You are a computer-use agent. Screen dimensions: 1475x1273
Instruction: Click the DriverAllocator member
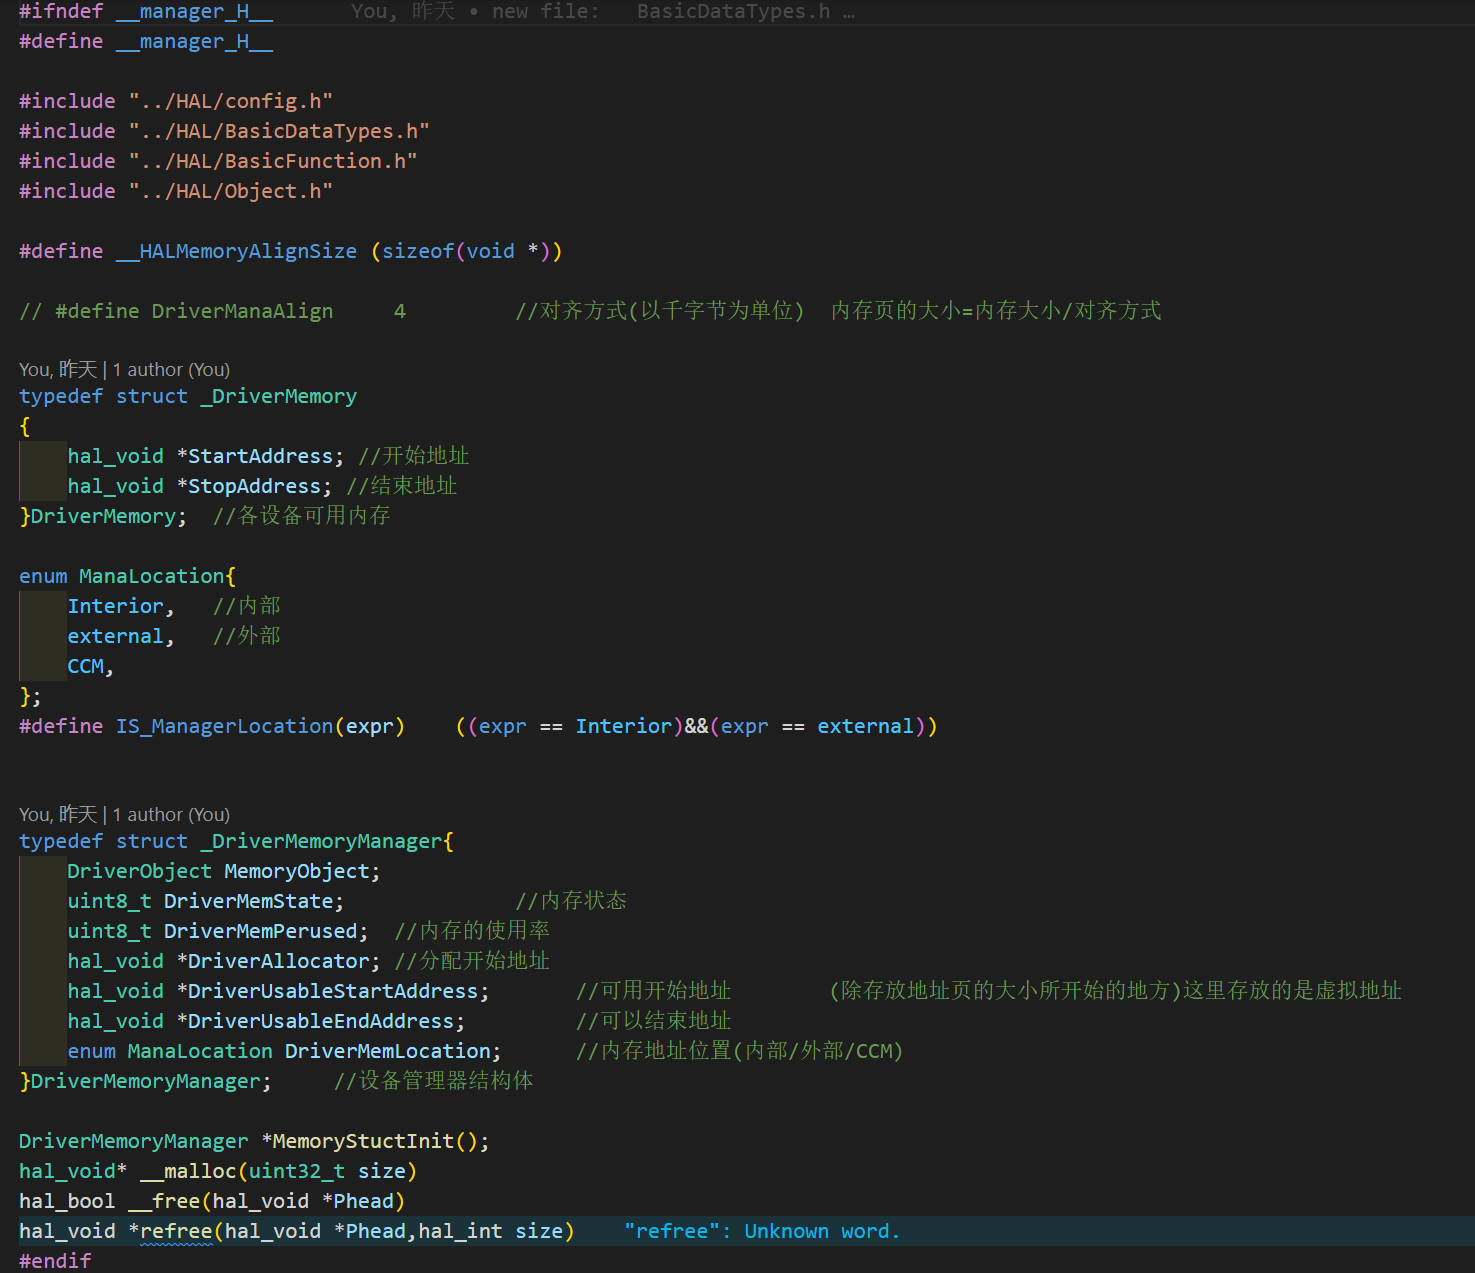pos(278,961)
